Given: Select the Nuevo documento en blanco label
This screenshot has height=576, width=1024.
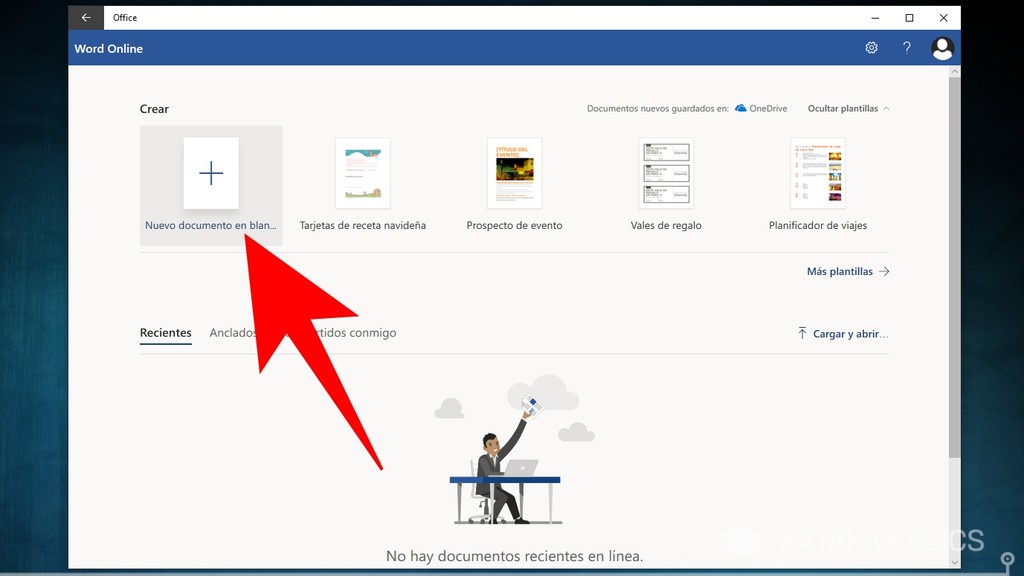Looking at the screenshot, I should pos(211,225).
